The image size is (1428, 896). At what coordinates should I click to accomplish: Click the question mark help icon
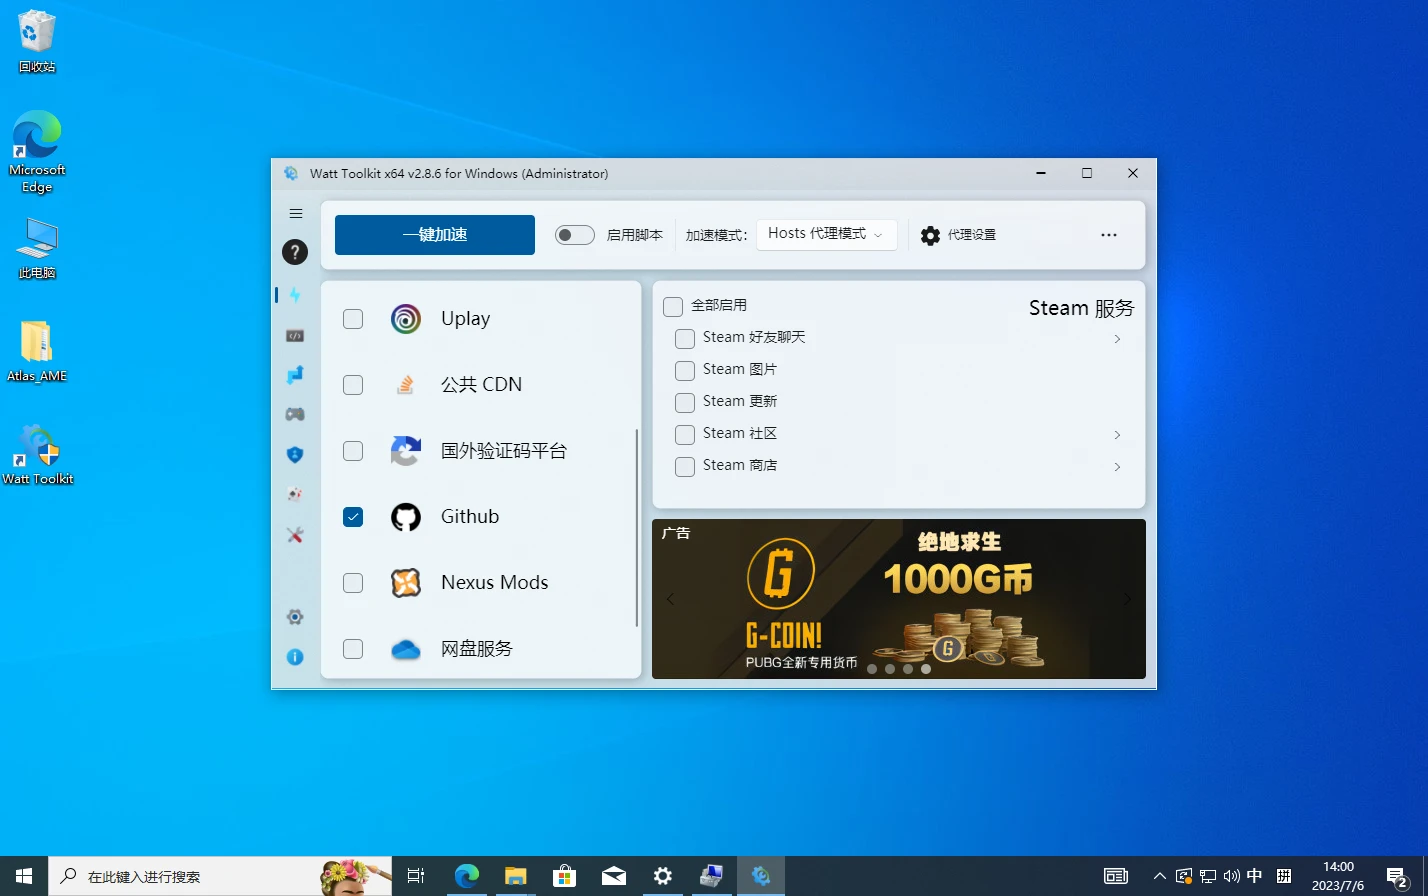point(295,252)
